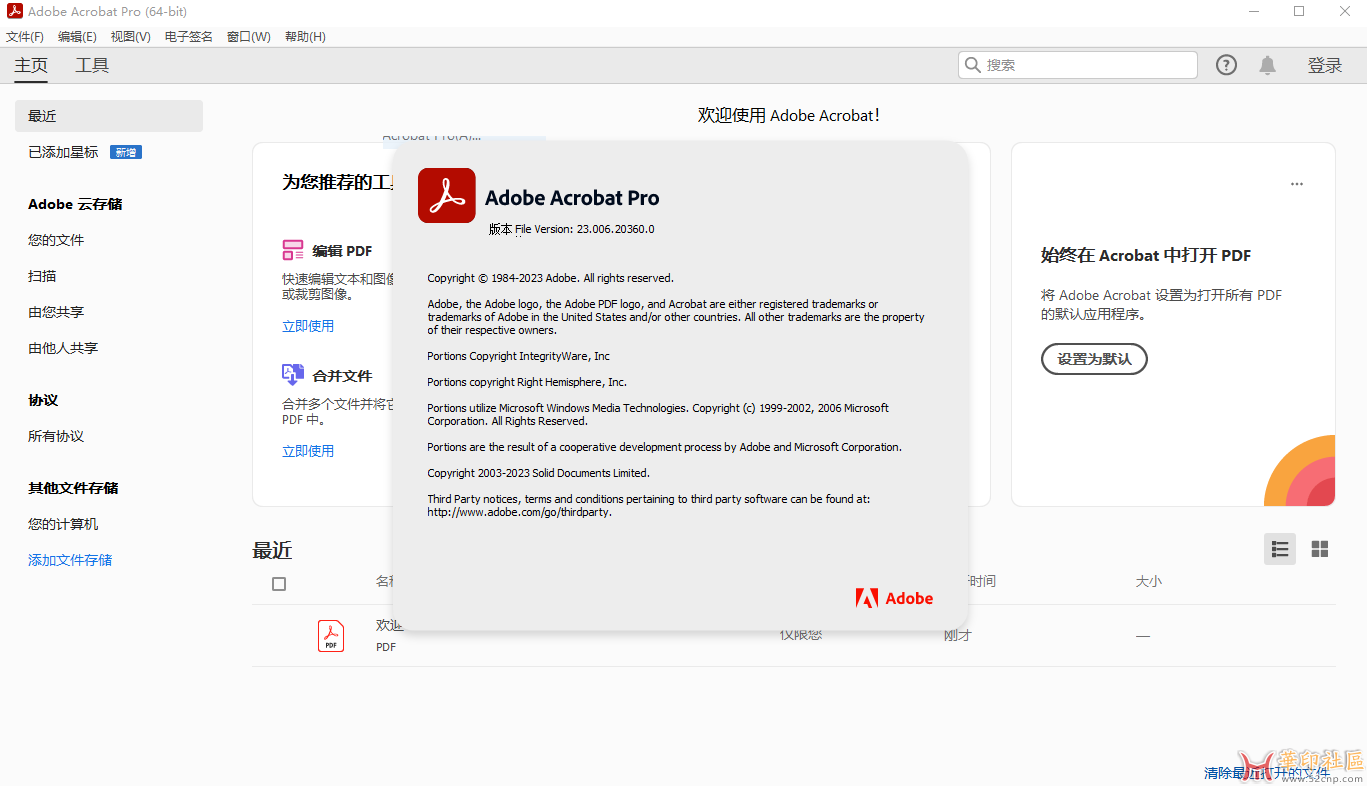This screenshot has height=786, width=1367.
Task: Open the 文件(F) menu
Action: pos(25,37)
